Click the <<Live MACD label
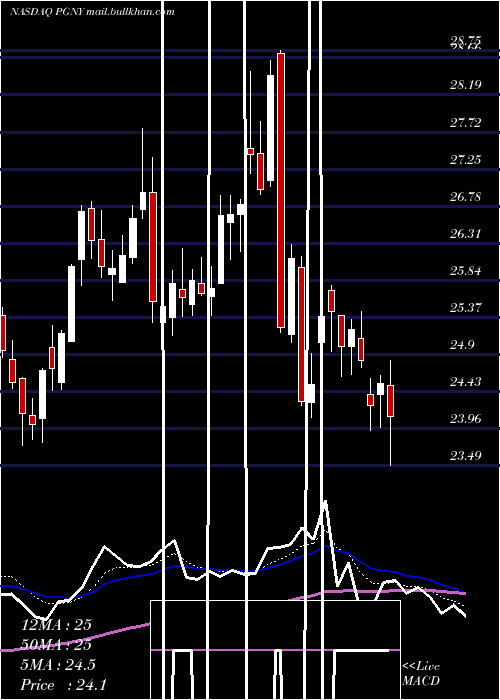This screenshot has height=700, width=500. point(421,674)
